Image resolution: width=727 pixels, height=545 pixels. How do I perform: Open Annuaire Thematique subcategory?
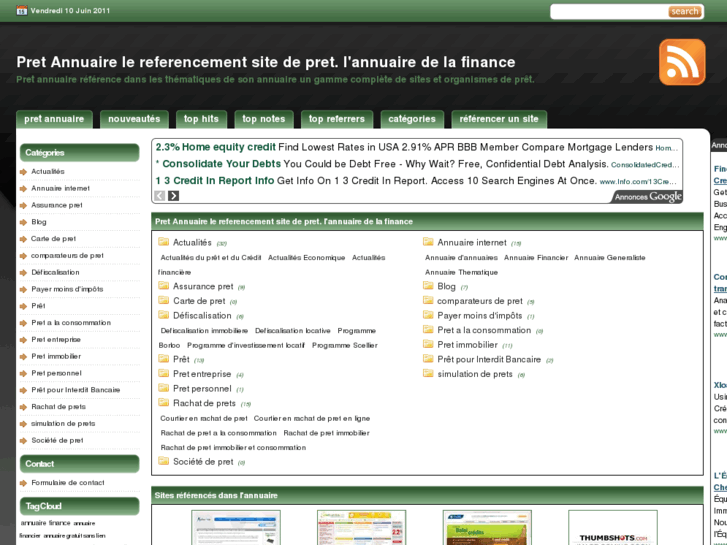(x=461, y=272)
